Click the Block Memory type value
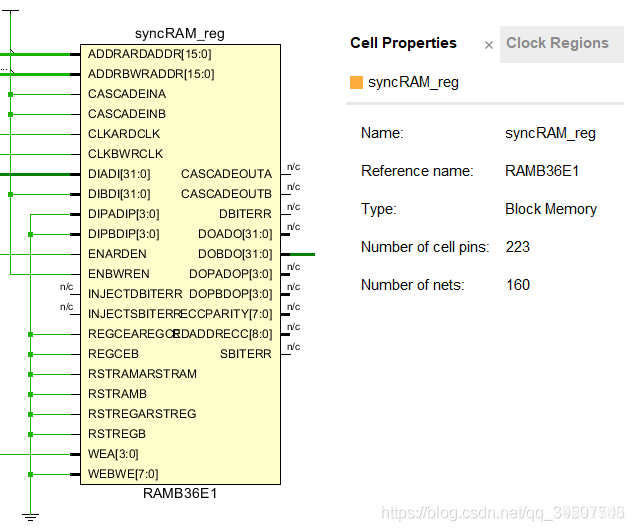The image size is (634, 531). click(551, 209)
